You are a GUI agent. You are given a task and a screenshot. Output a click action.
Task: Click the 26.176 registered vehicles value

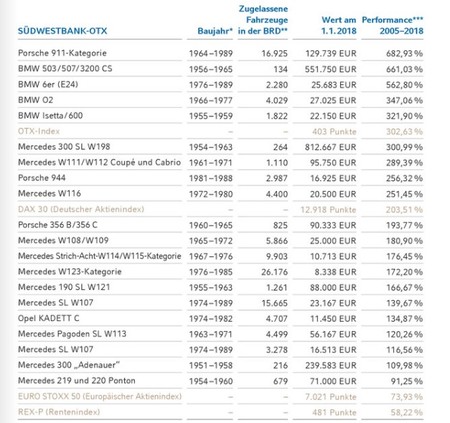pyautogui.click(x=275, y=272)
